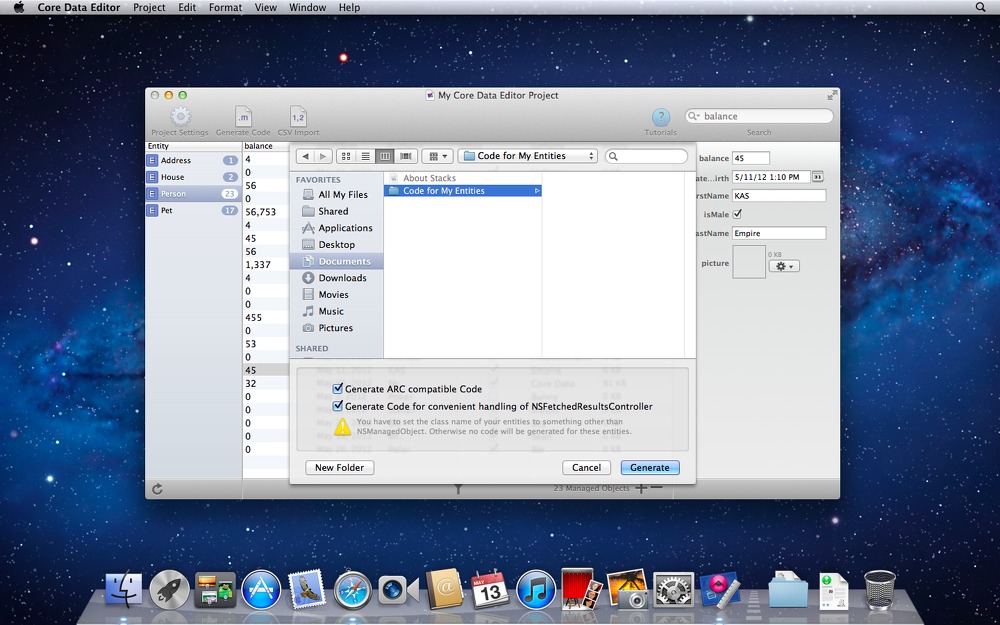Click the Generate button

(650, 467)
